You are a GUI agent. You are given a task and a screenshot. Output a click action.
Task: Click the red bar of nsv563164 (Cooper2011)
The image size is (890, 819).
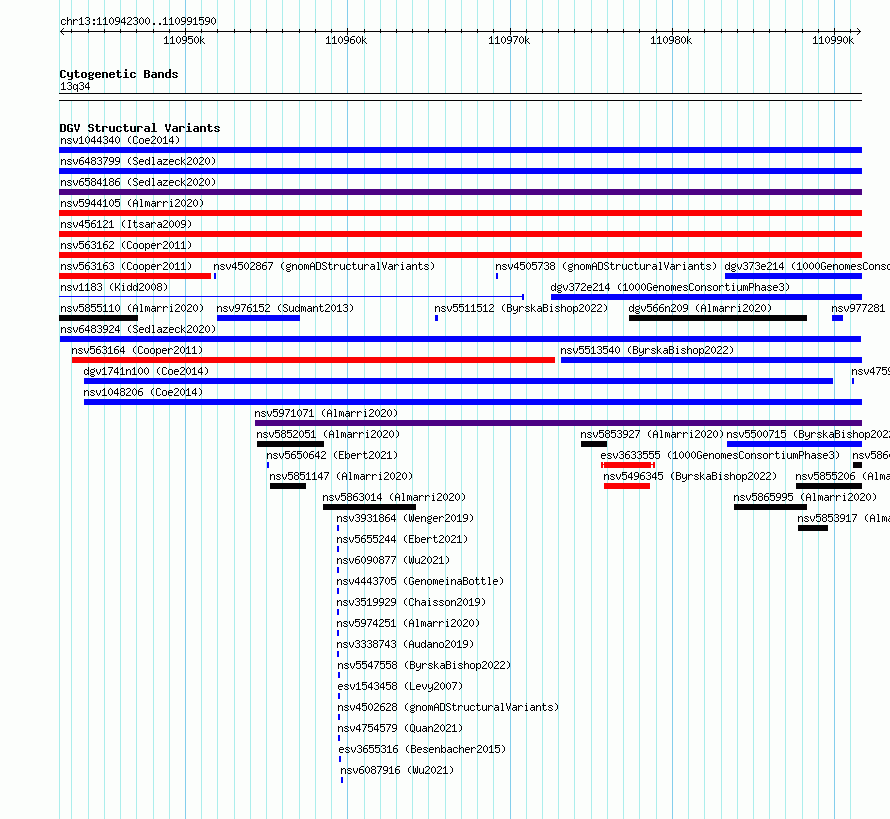coord(313,360)
